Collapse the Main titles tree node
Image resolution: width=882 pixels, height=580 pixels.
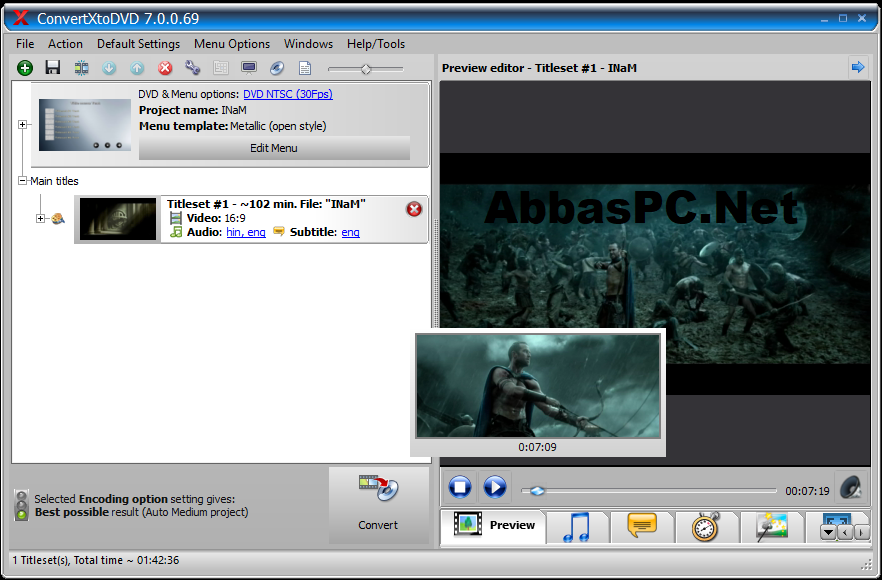pos(22,181)
